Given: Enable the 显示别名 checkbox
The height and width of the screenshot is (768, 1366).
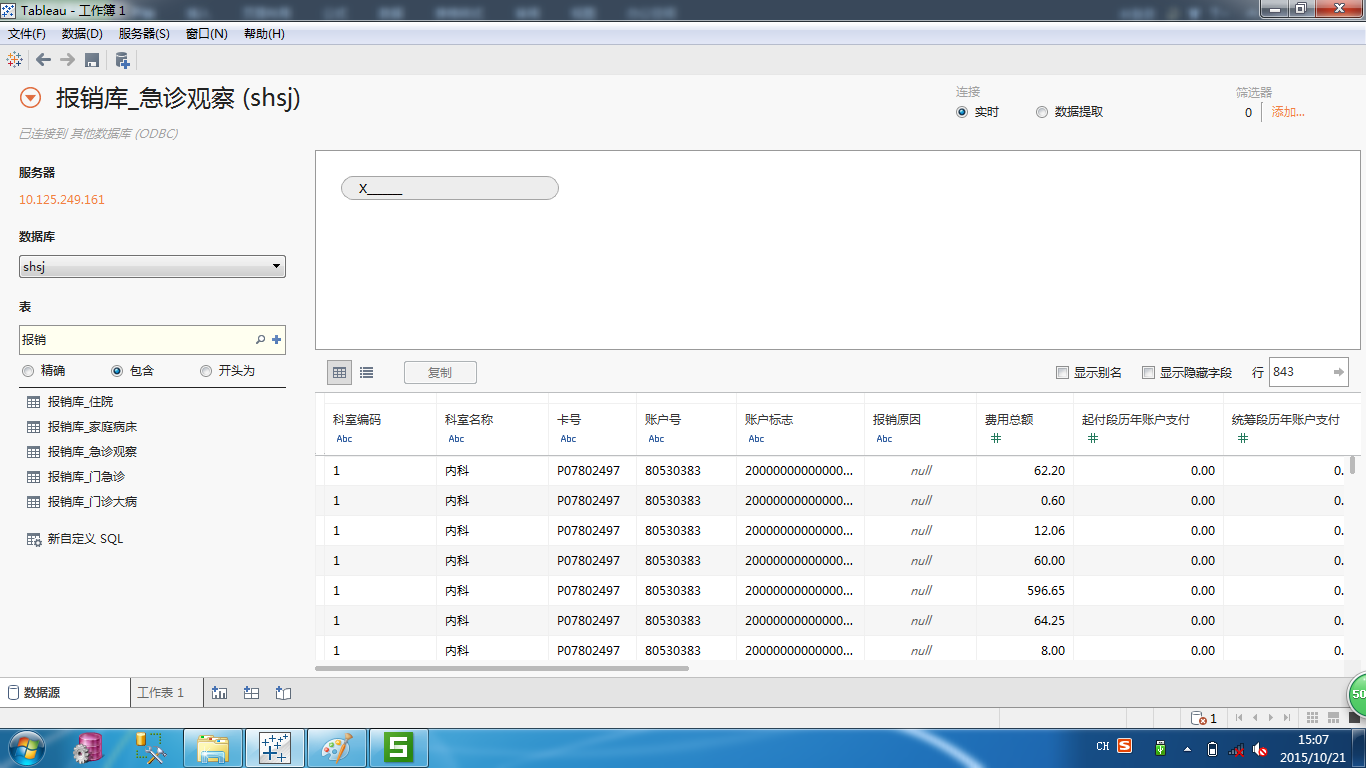Looking at the screenshot, I should 1063,373.
